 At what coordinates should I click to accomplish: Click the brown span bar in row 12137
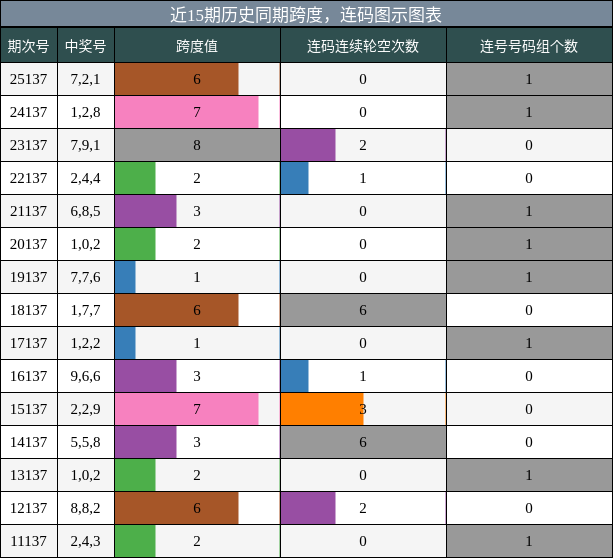coord(177,508)
